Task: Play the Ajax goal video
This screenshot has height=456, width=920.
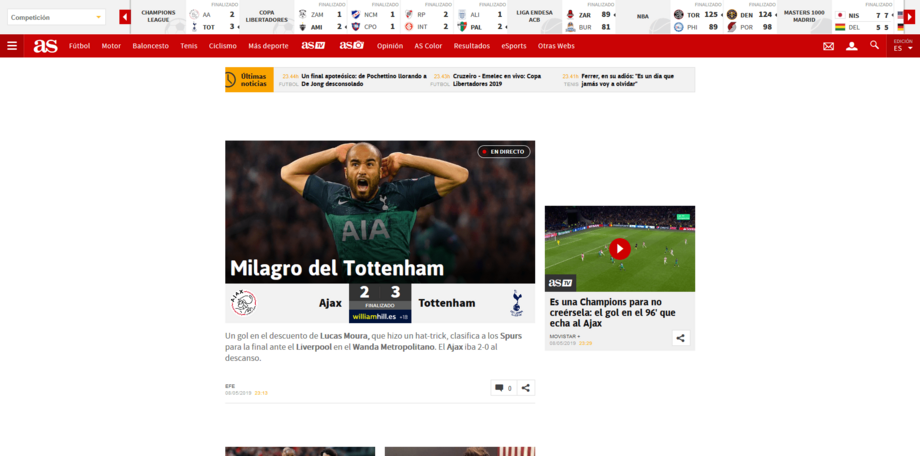Action: [x=619, y=249]
